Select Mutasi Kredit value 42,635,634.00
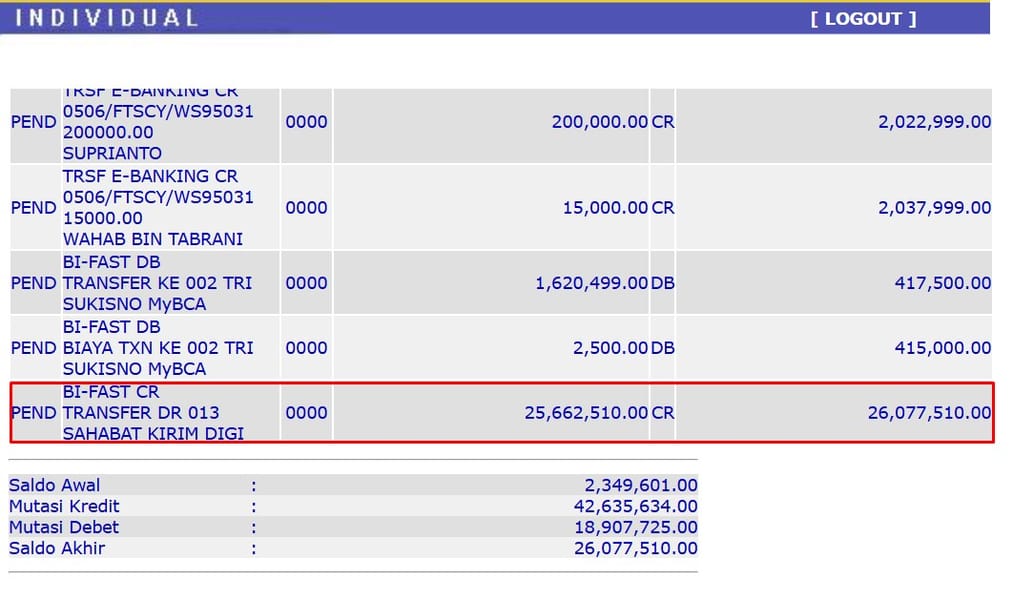 point(636,506)
